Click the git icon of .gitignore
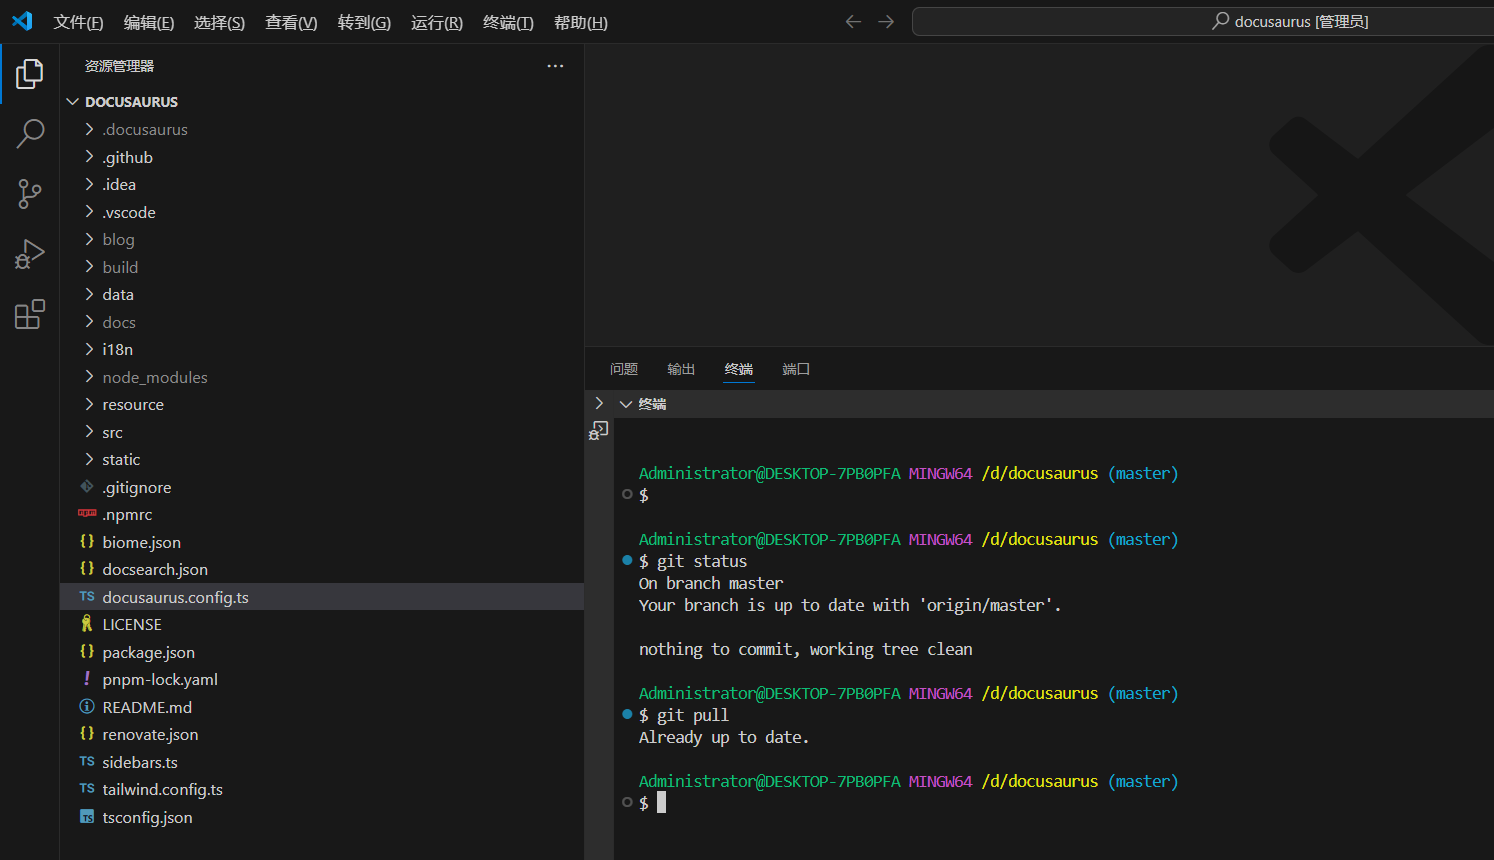Image resolution: width=1494 pixels, height=860 pixels. click(87, 486)
